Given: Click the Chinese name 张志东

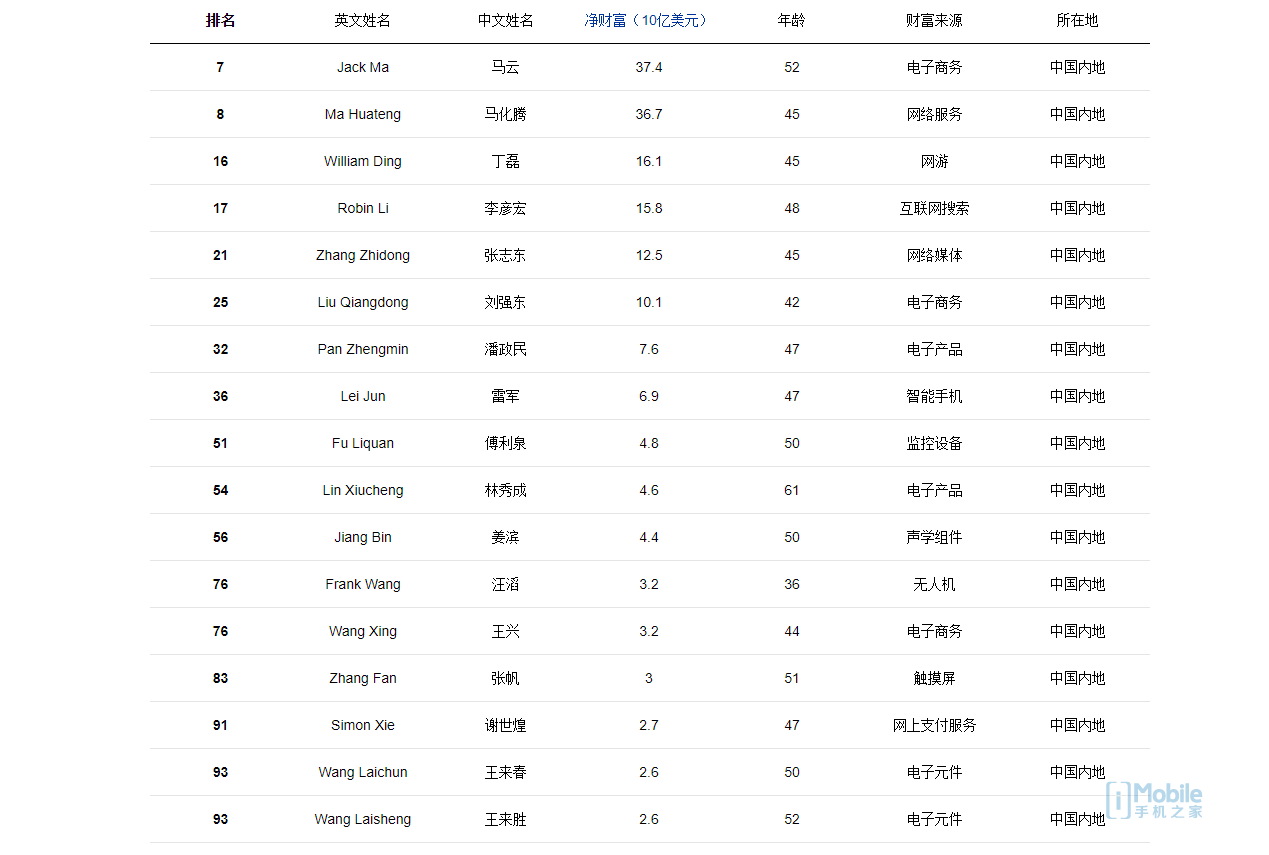Looking at the screenshot, I should (x=506, y=255).
